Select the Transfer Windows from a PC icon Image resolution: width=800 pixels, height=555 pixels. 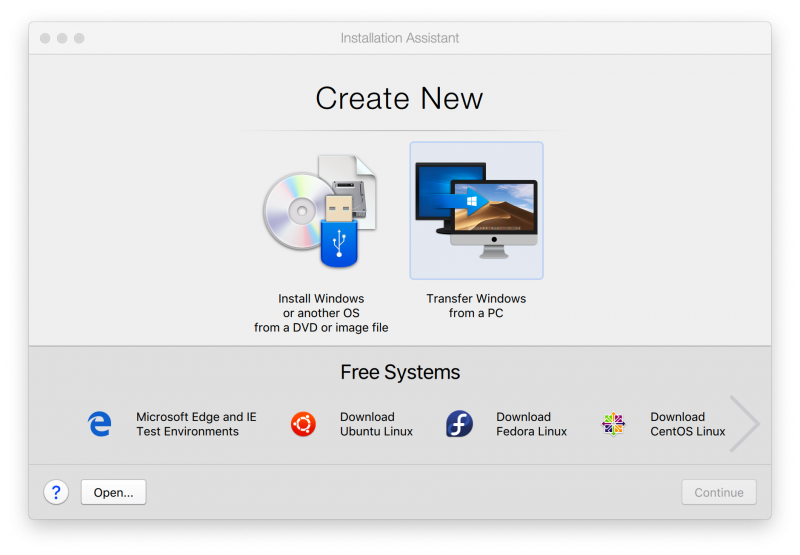click(476, 210)
